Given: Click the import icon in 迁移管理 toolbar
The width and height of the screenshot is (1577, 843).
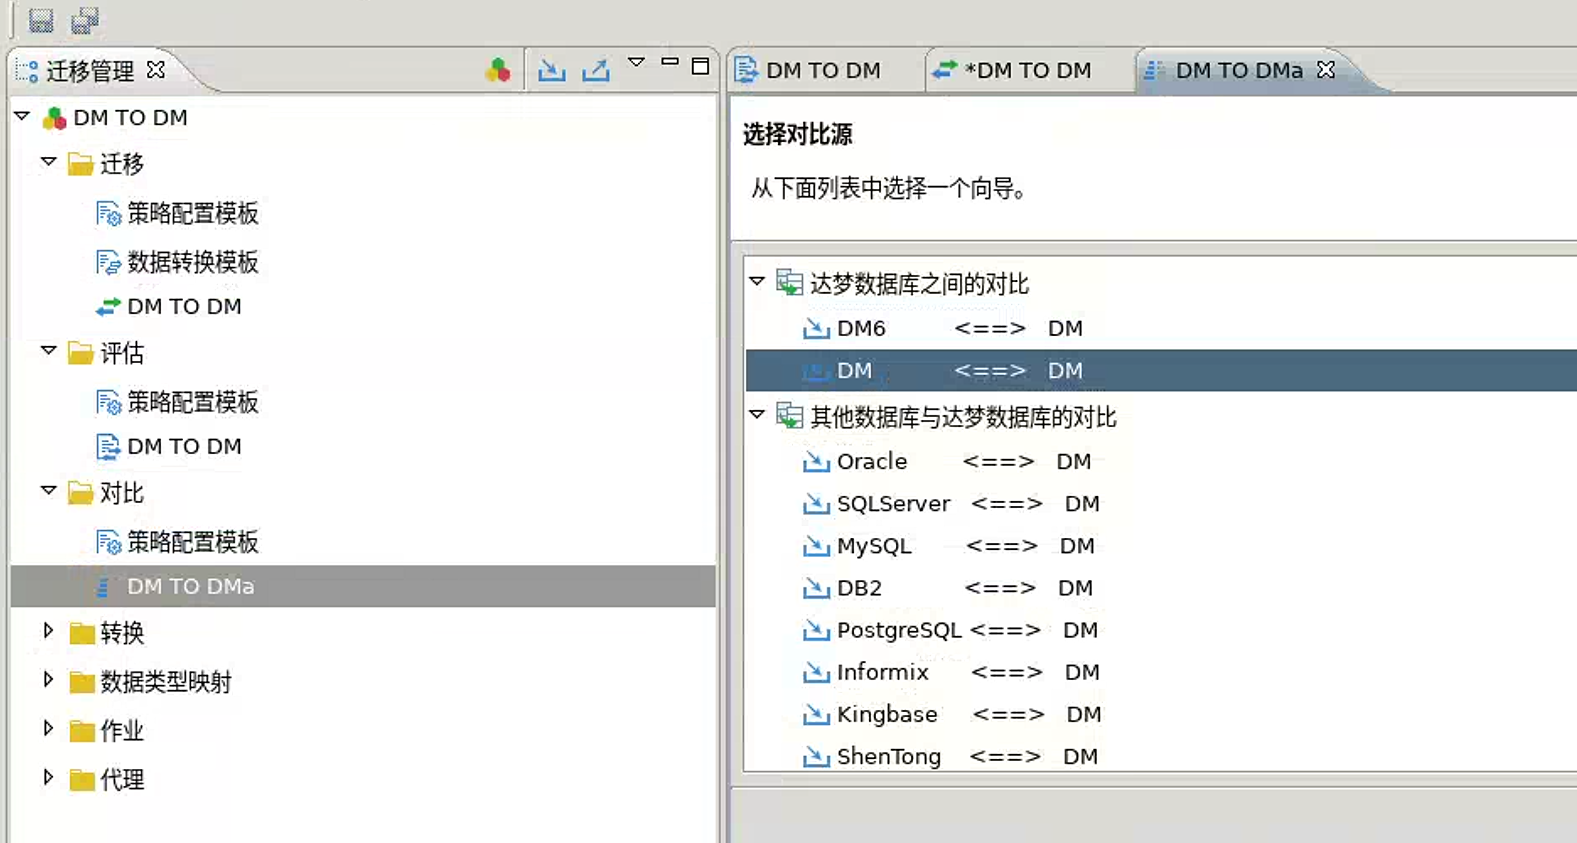Looking at the screenshot, I should [x=551, y=69].
